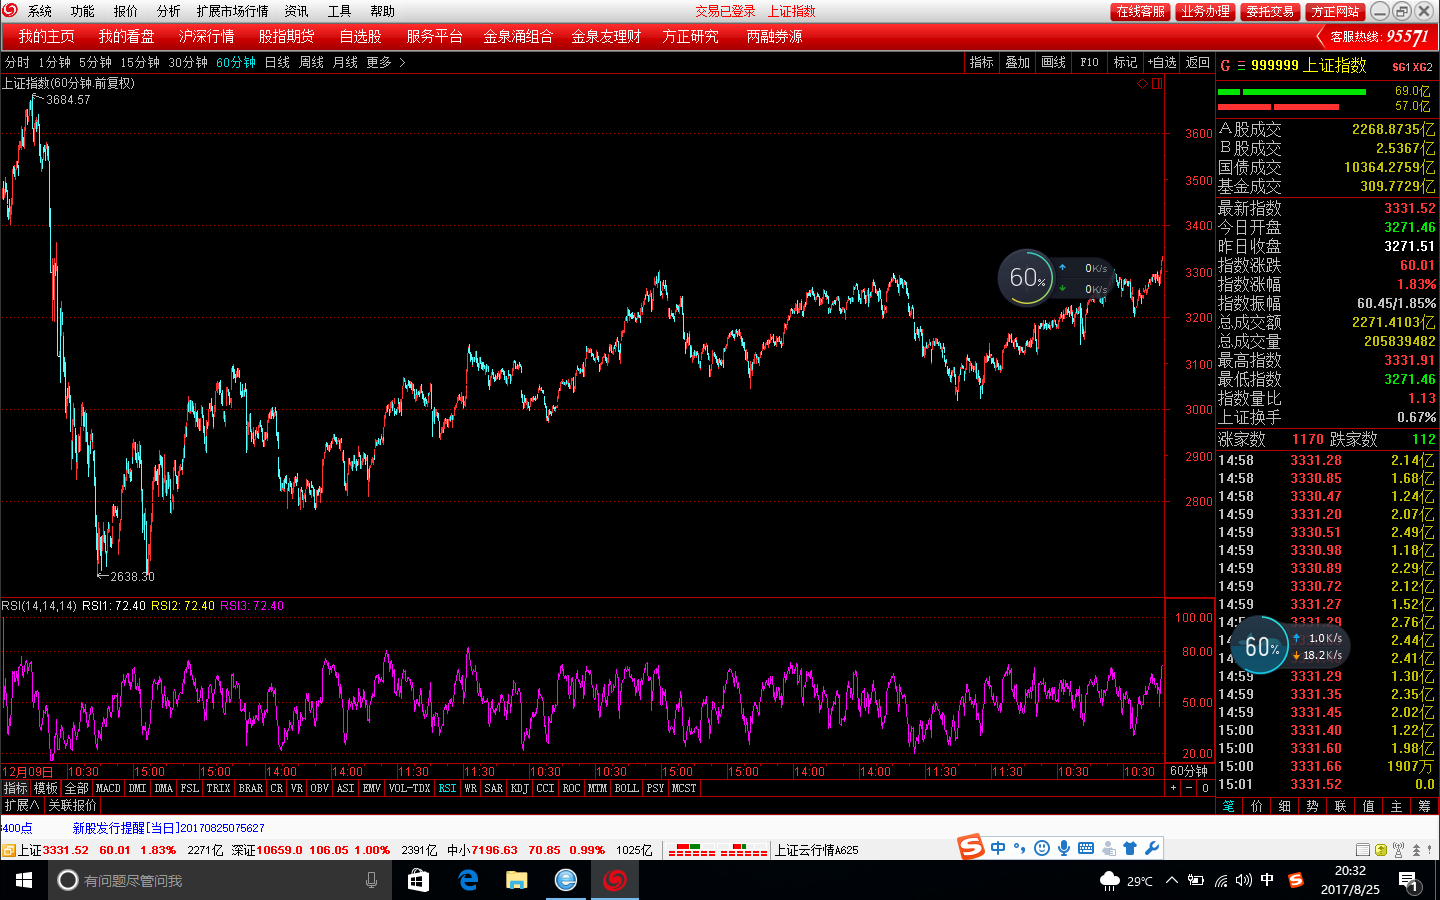Click the red-green signal grid in status bar
The width and height of the screenshot is (1440, 900).
click(x=717, y=850)
